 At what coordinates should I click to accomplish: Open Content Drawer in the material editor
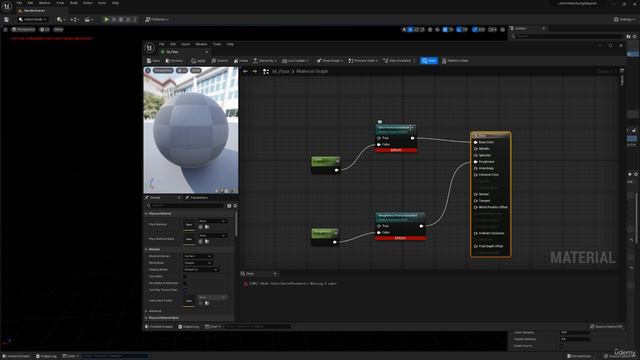(x=159, y=327)
